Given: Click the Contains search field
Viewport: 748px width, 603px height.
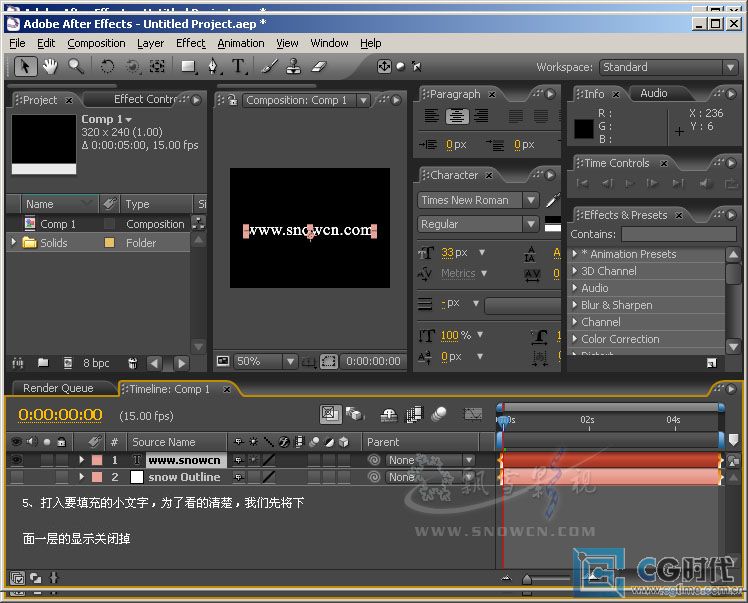Looking at the screenshot, I should 679,234.
